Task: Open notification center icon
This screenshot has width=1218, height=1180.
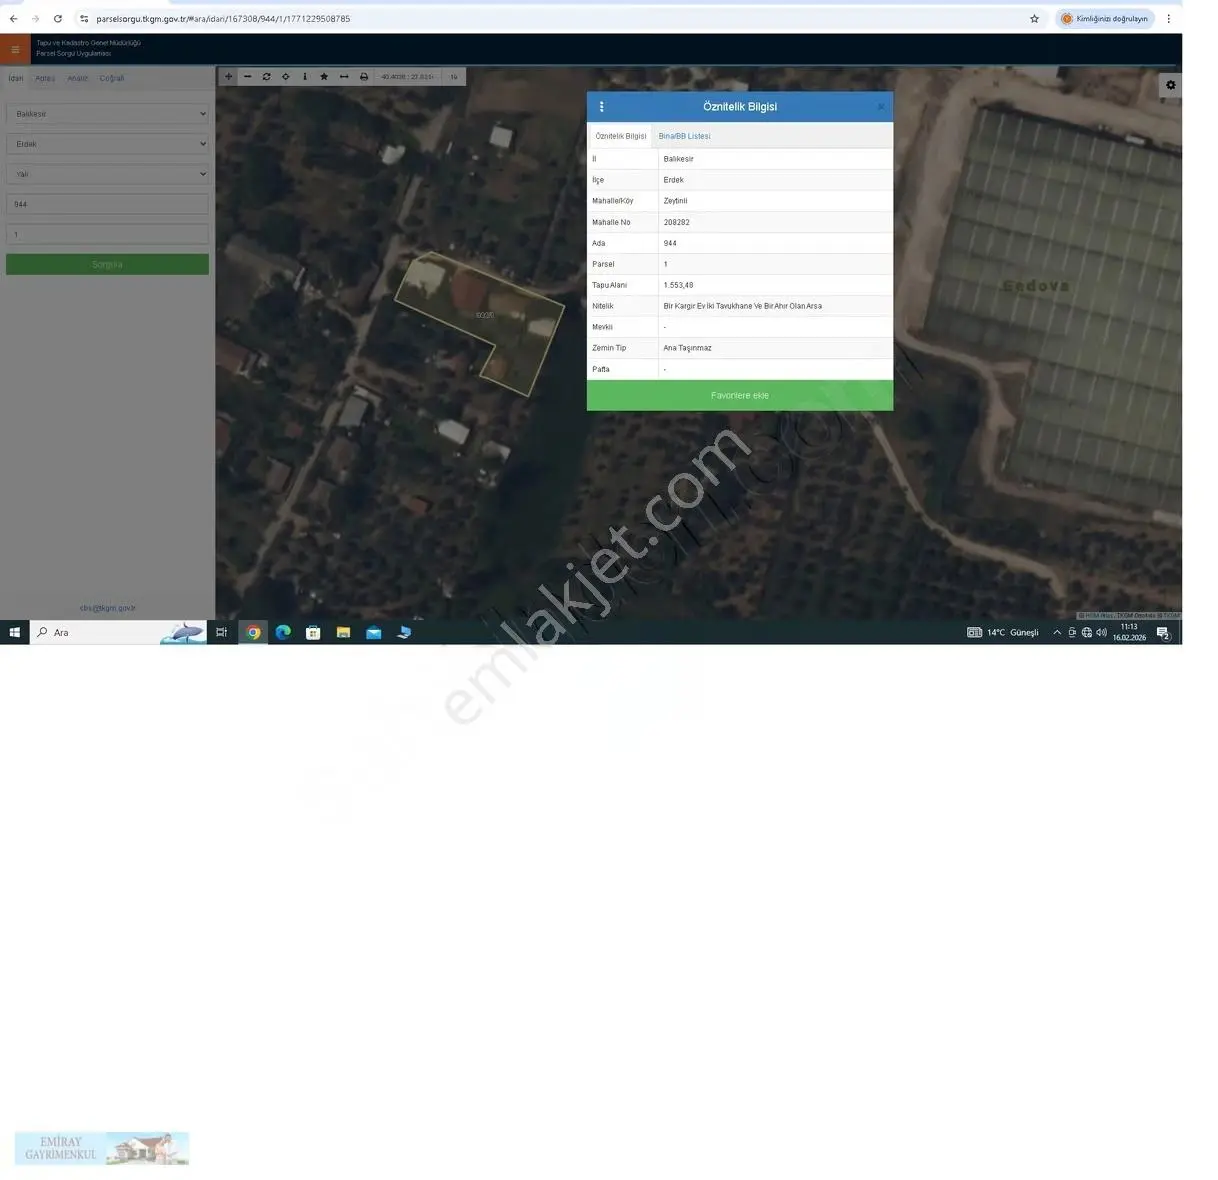Action: tap(1163, 632)
